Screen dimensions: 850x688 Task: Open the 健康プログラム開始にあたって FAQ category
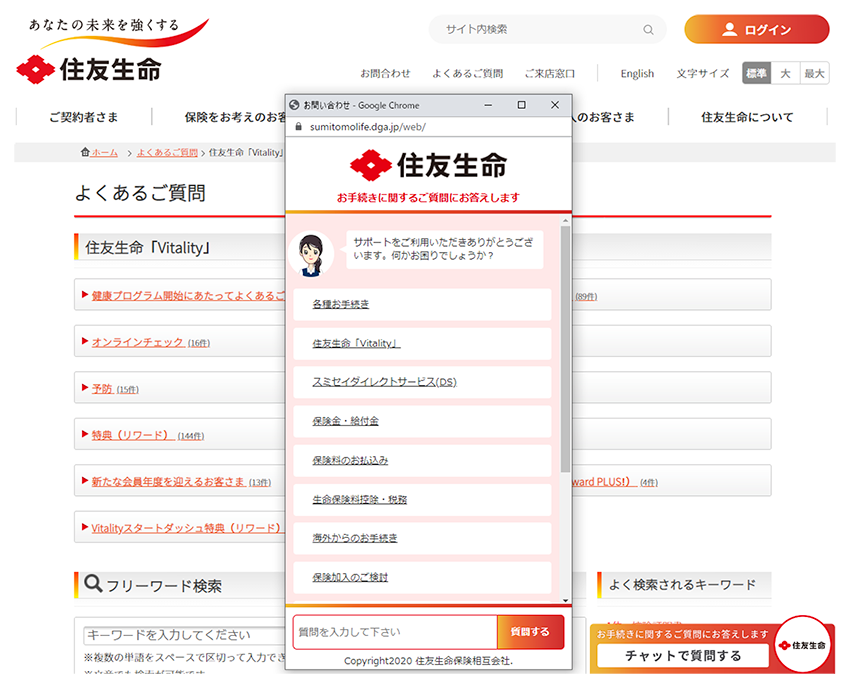point(188,295)
